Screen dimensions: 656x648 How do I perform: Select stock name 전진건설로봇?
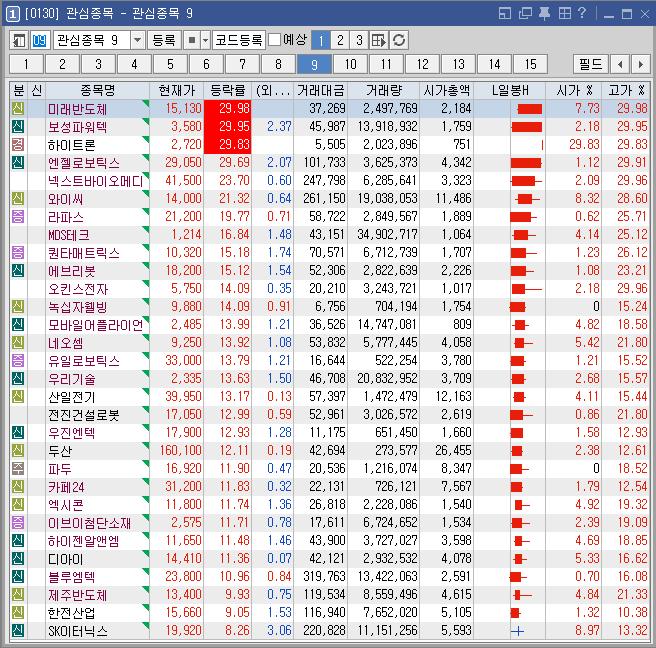(x=84, y=415)
